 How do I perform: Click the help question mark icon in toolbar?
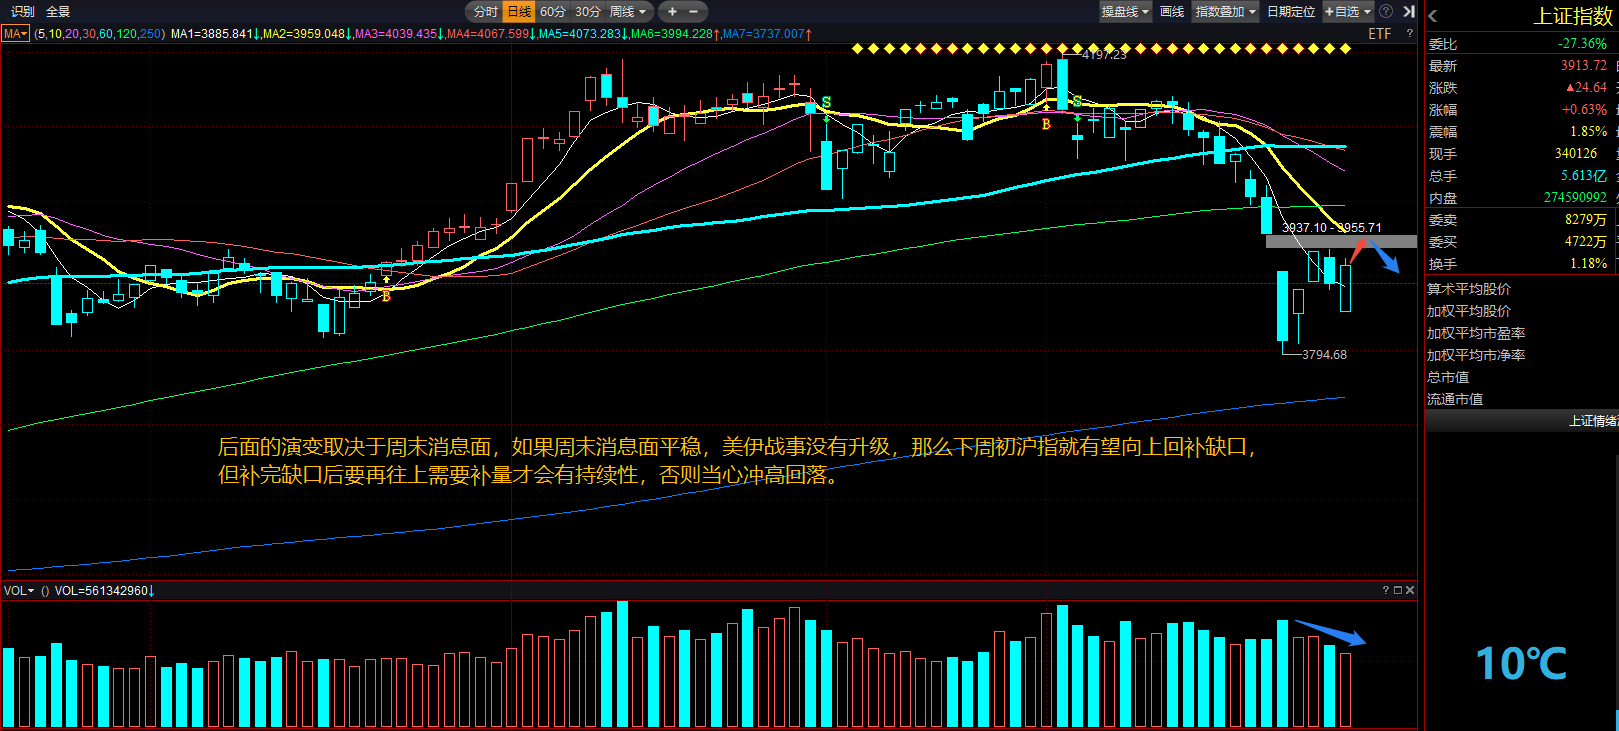click(1386, 12)
